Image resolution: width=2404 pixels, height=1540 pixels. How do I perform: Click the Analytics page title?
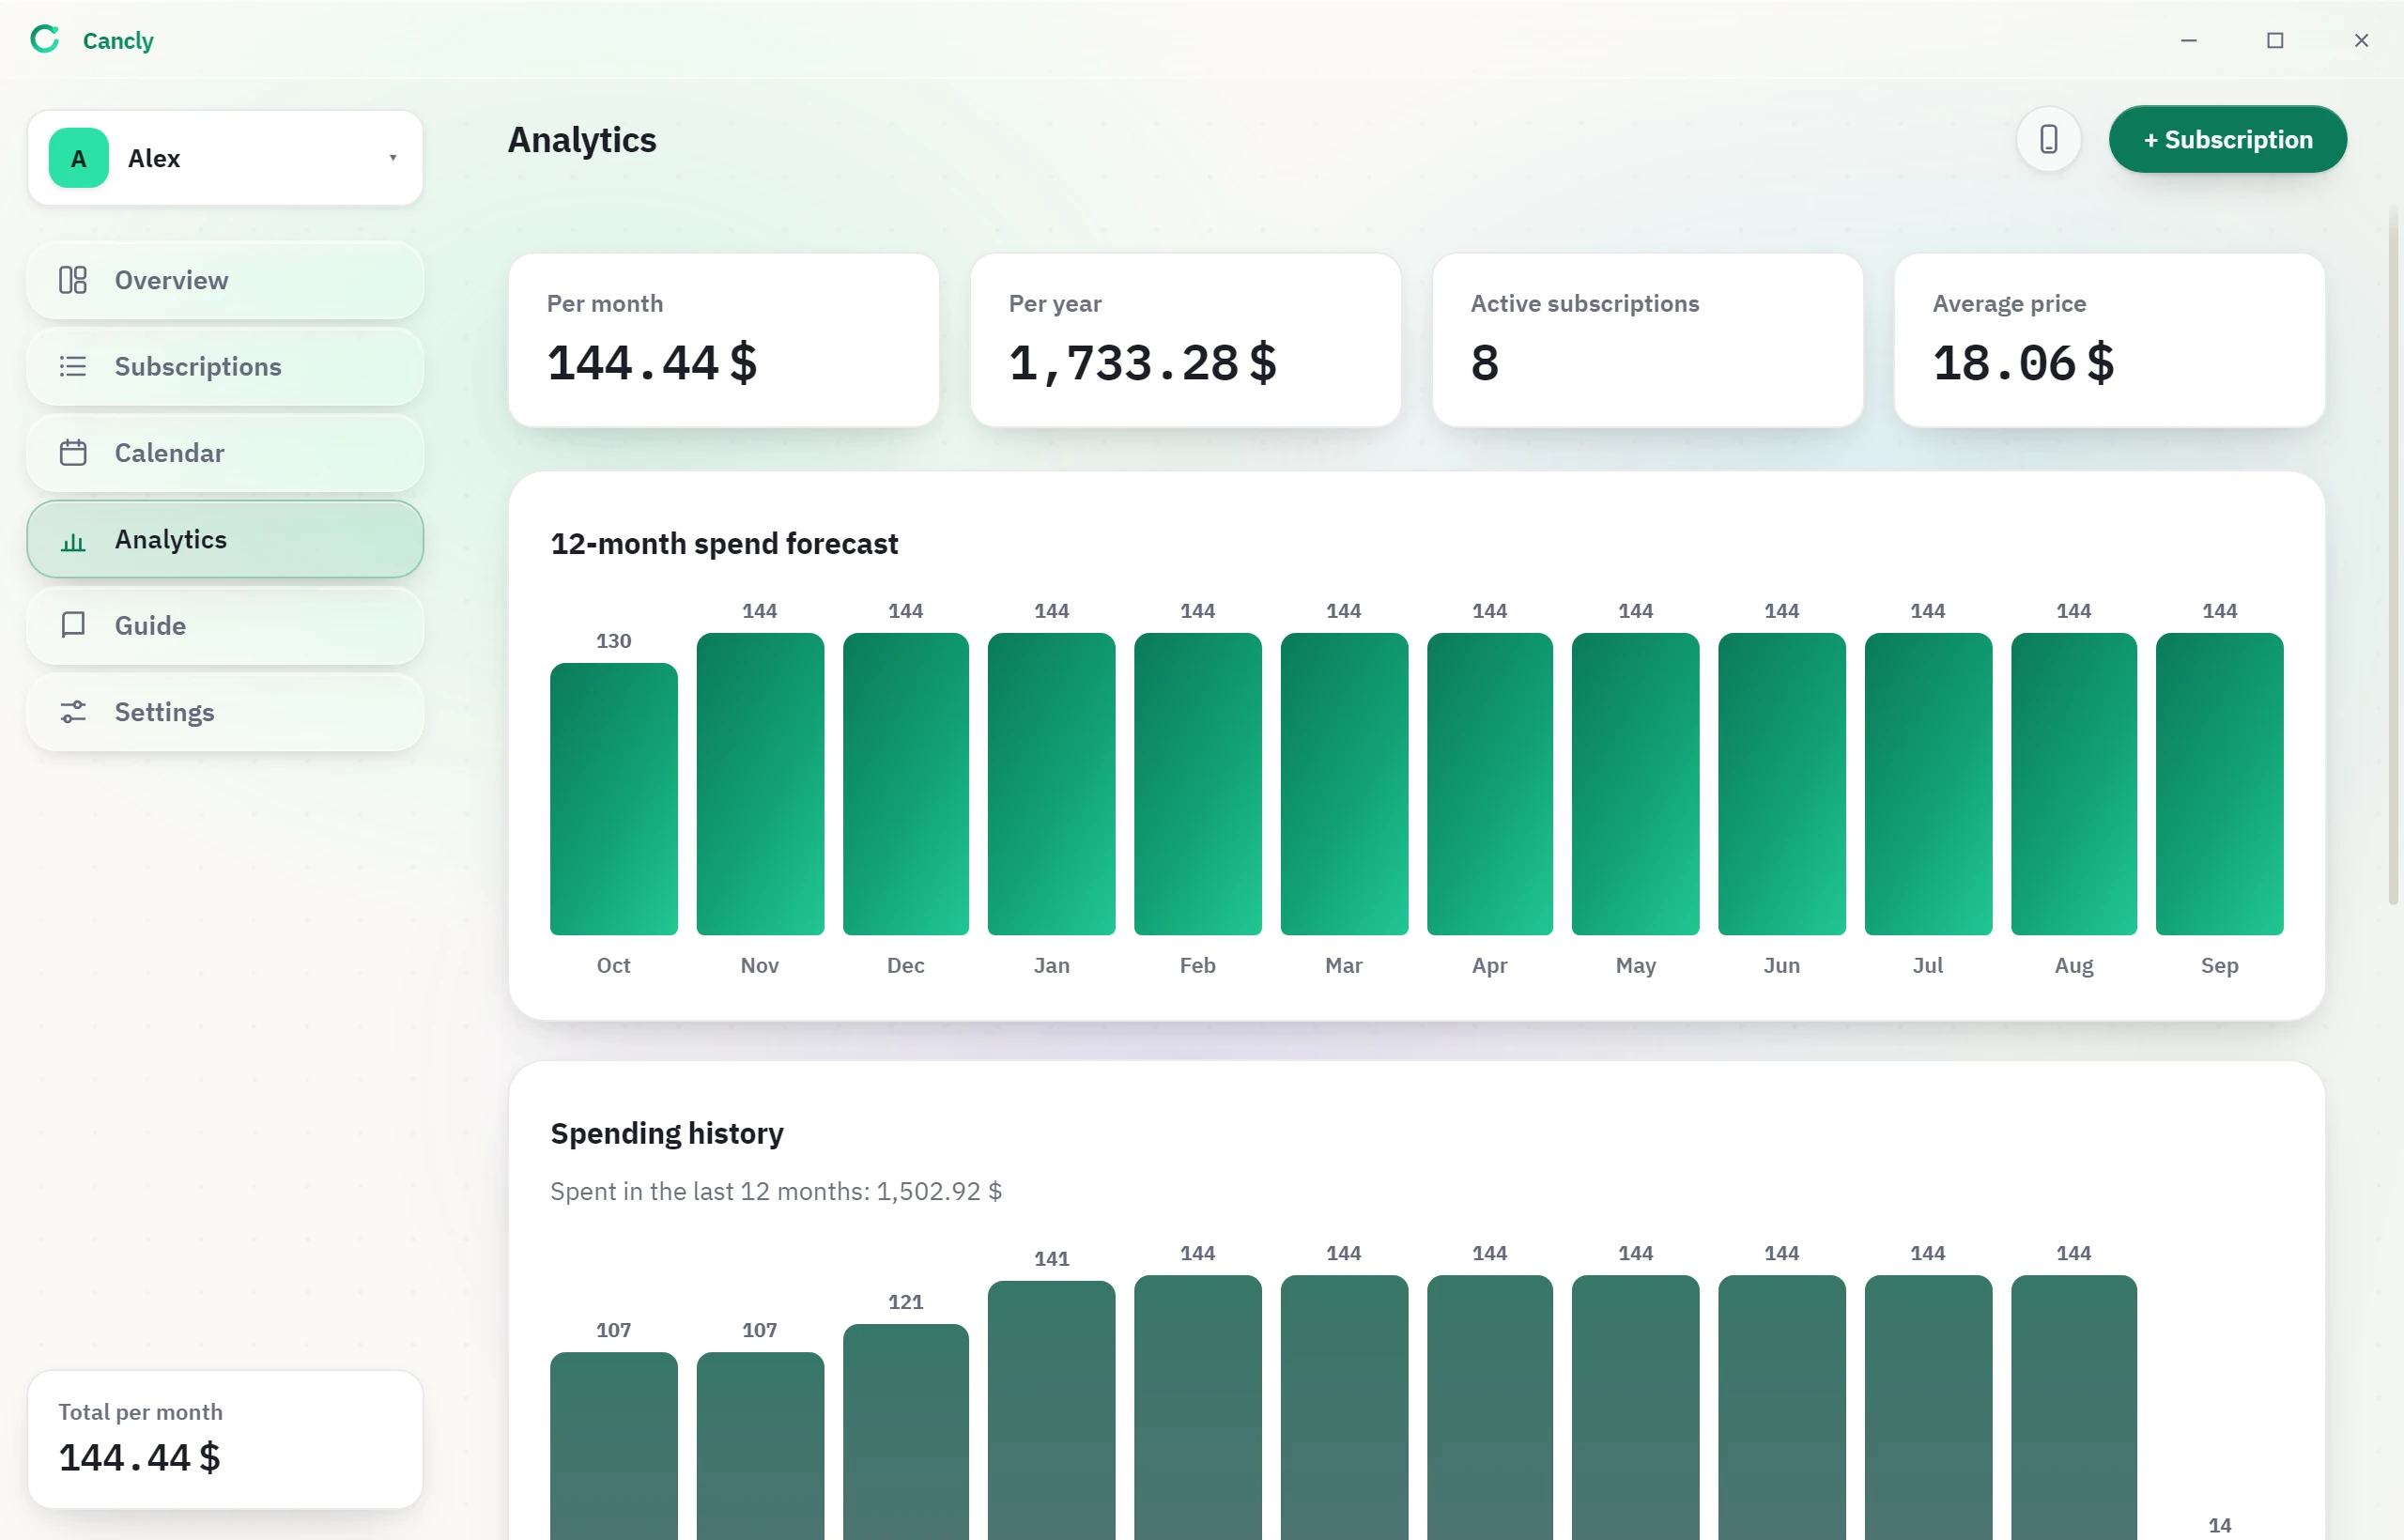click(x=582, y=140)
